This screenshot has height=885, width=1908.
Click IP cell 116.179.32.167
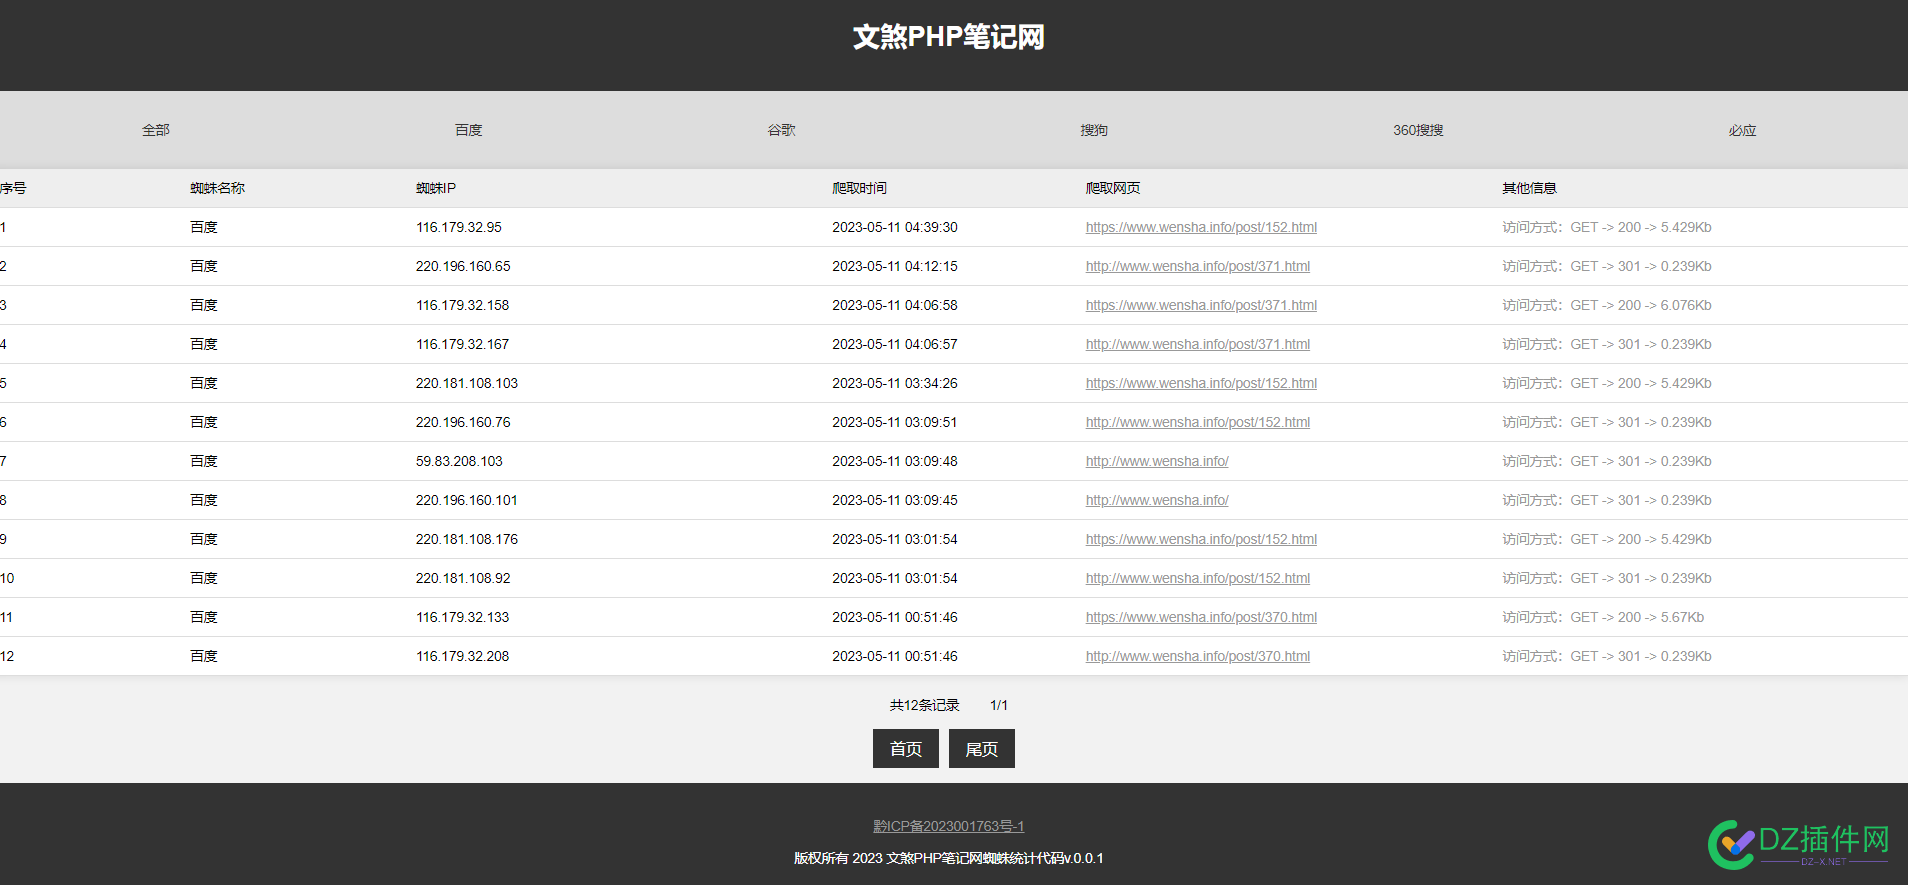coord(463,344)
